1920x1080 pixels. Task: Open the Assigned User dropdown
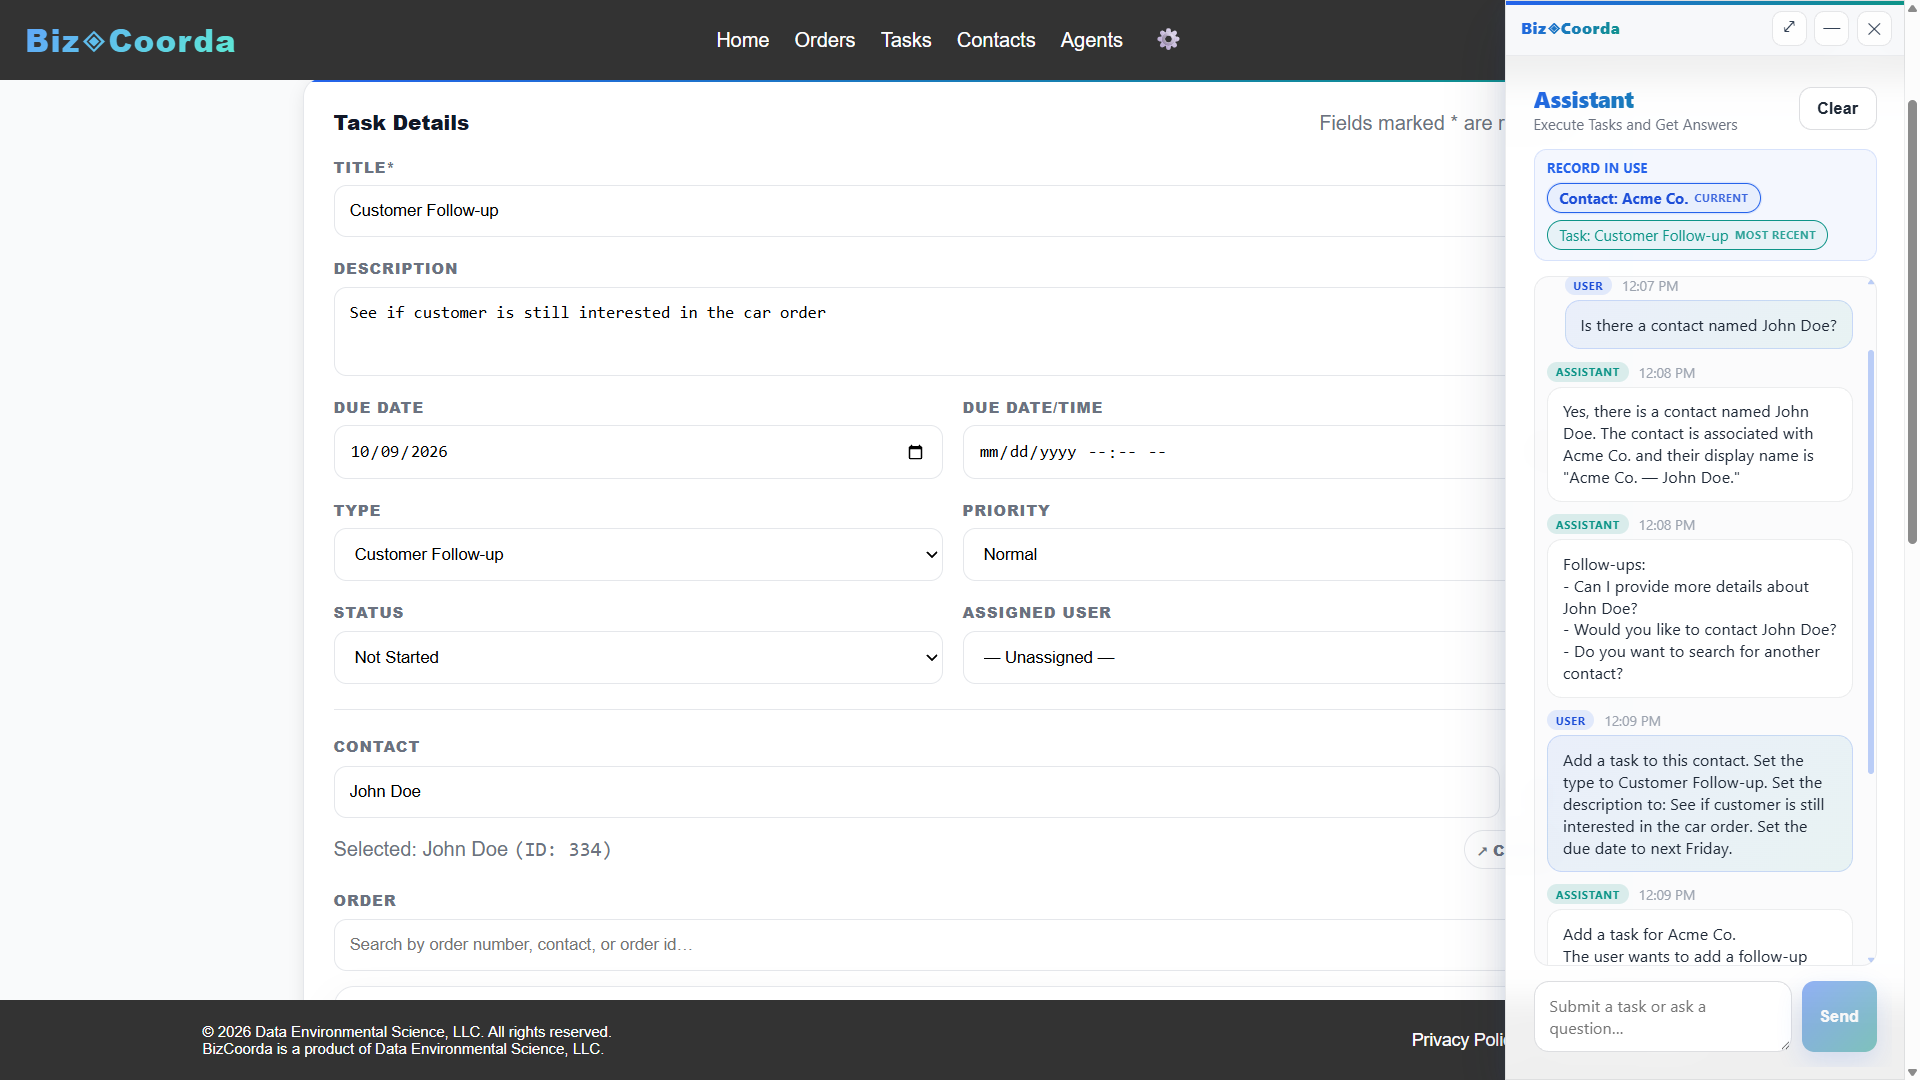(1234, 657)
